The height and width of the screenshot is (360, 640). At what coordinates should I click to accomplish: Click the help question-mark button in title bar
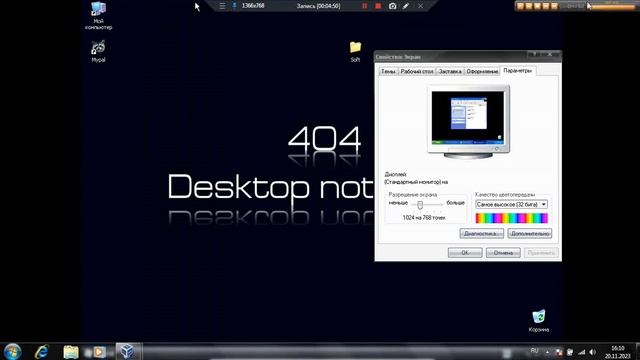point(535,54)
